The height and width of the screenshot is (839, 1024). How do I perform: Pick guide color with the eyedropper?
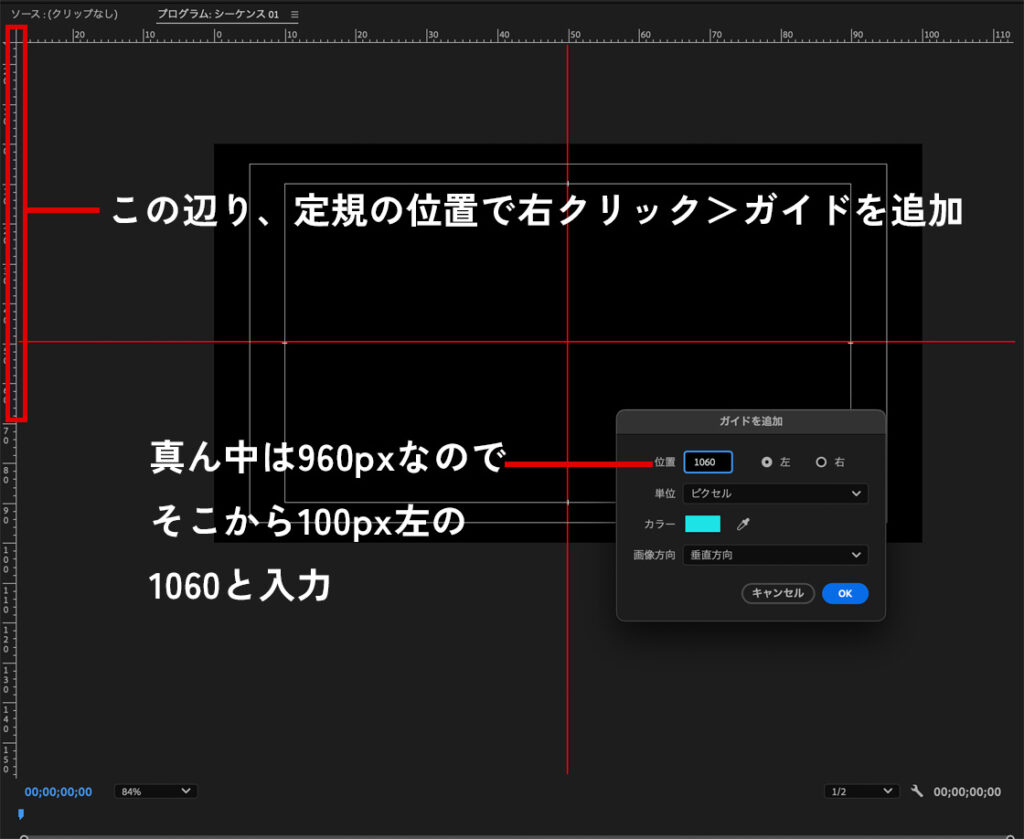(x=743, y=524)
